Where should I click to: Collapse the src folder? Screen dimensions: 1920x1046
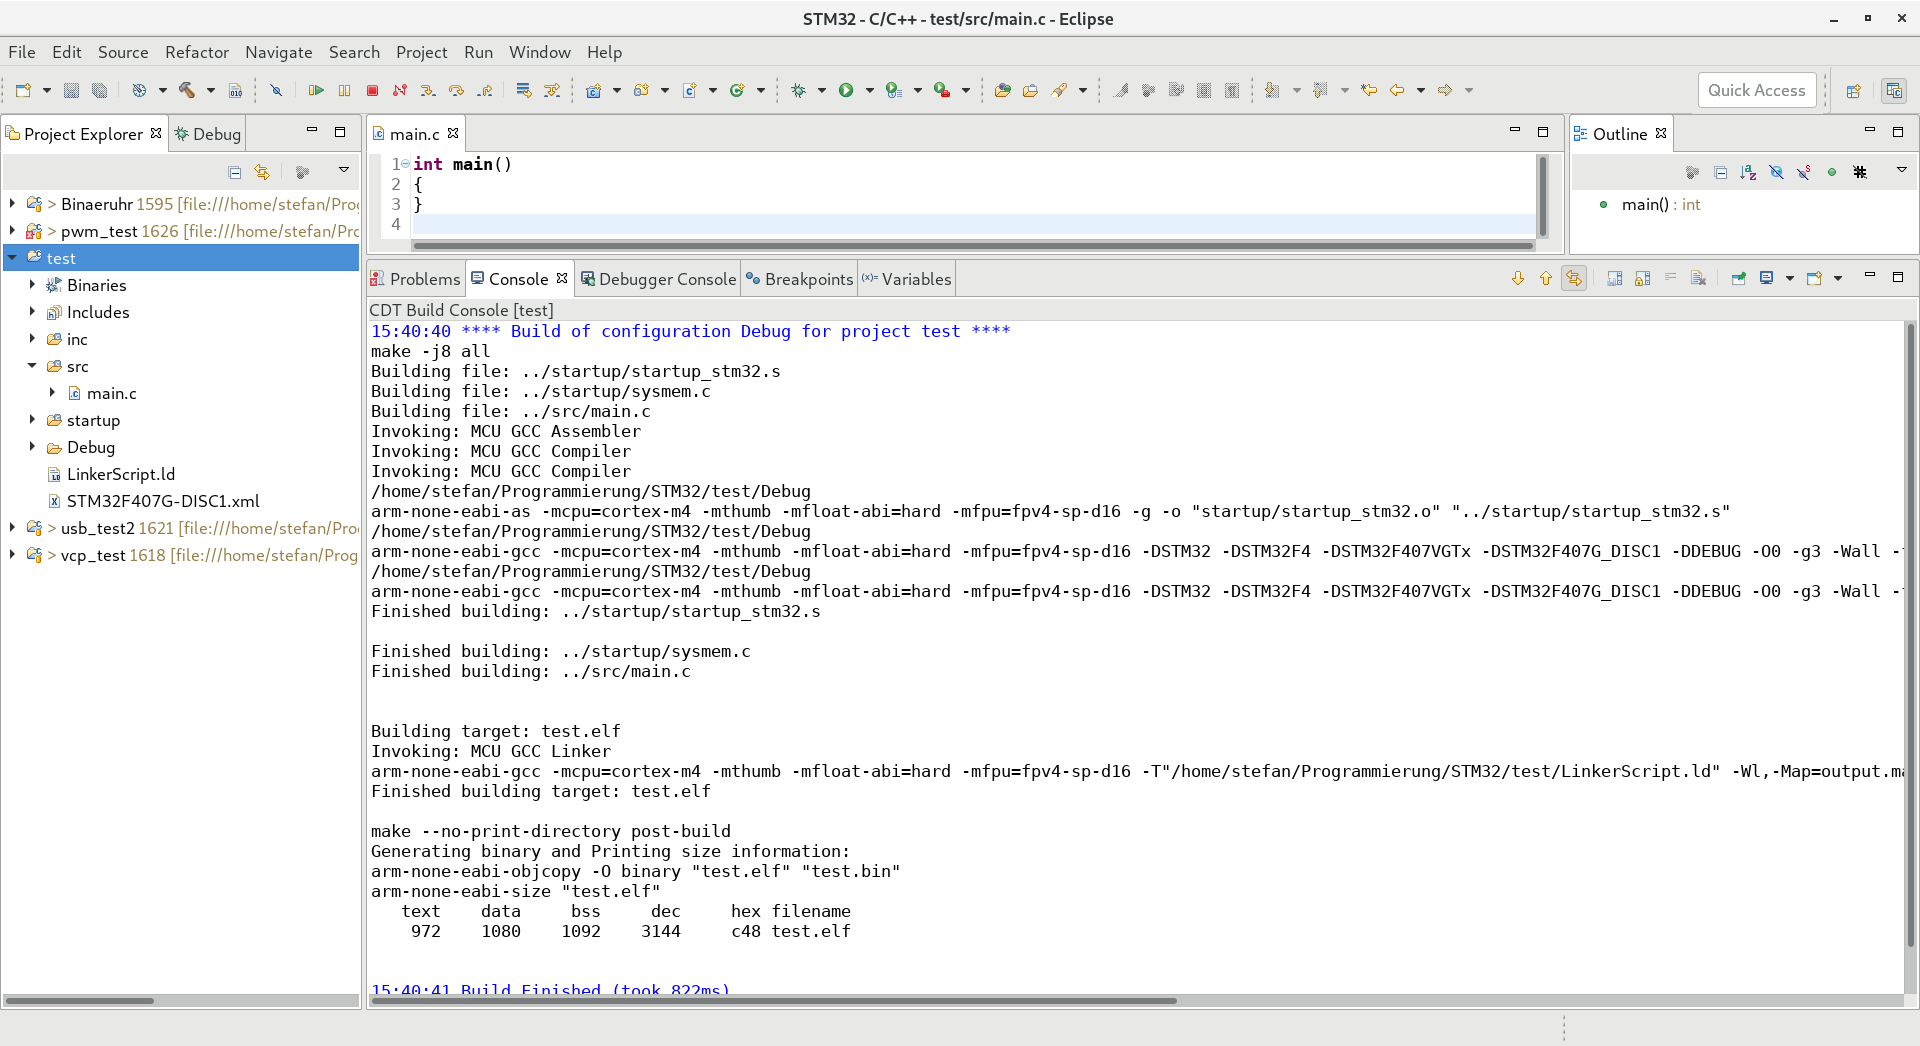click(32, 365)
